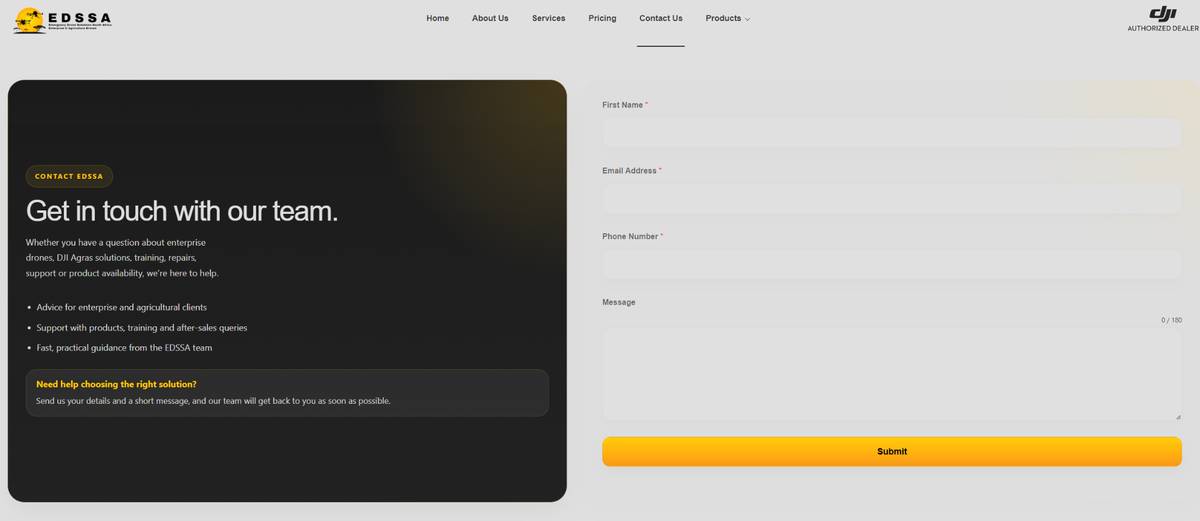Navigate to the Pricing page
Screen dimensions: 1200x521
click(x=602, y=18)
